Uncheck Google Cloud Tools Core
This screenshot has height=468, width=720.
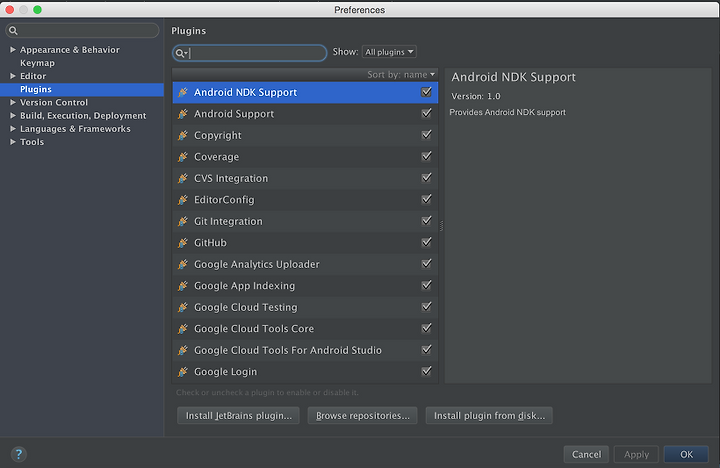427,328
